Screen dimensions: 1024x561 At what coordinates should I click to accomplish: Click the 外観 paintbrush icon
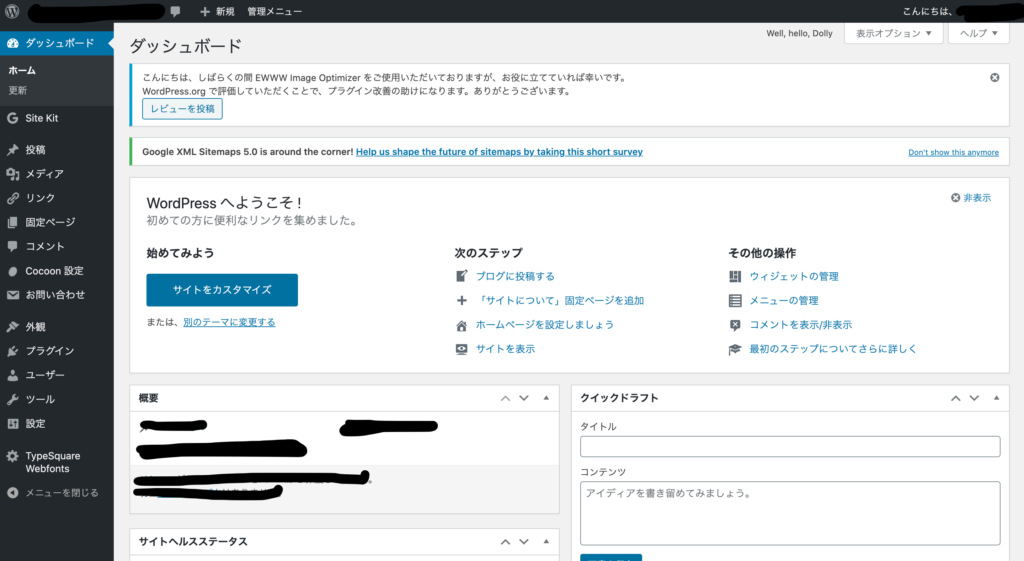point(12,327)
